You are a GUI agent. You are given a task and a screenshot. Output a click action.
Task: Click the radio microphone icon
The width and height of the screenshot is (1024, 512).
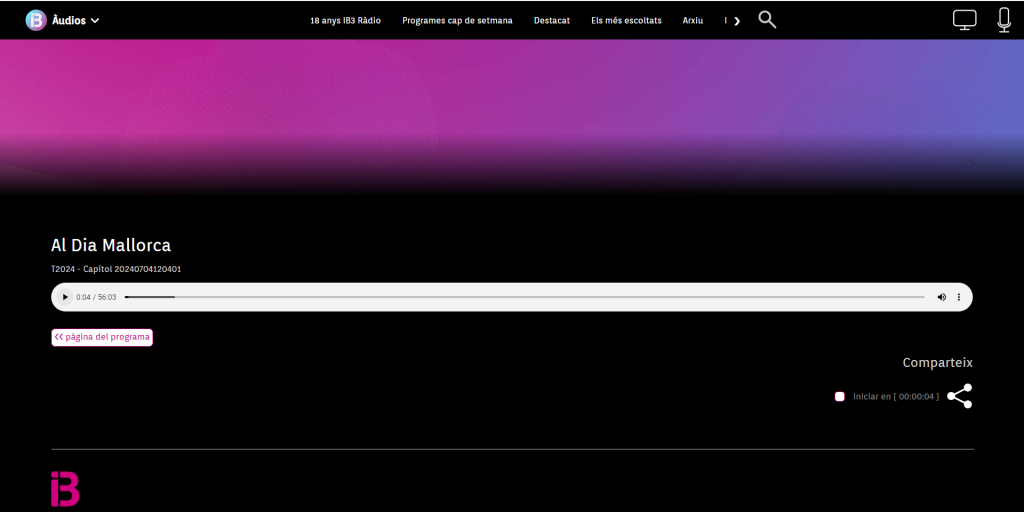click(x=1004, y=20)
